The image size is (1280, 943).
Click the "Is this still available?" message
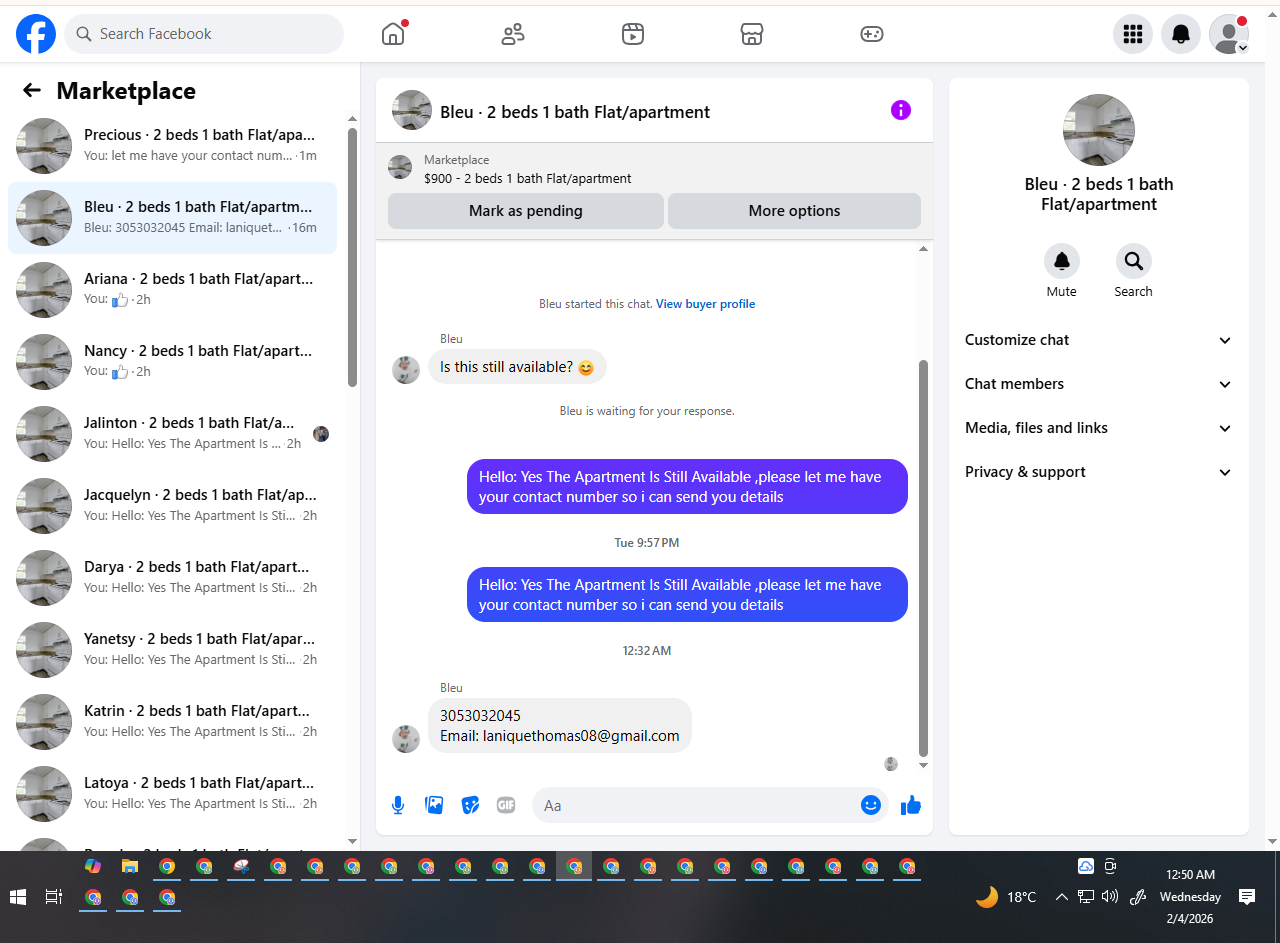[517, 367]
